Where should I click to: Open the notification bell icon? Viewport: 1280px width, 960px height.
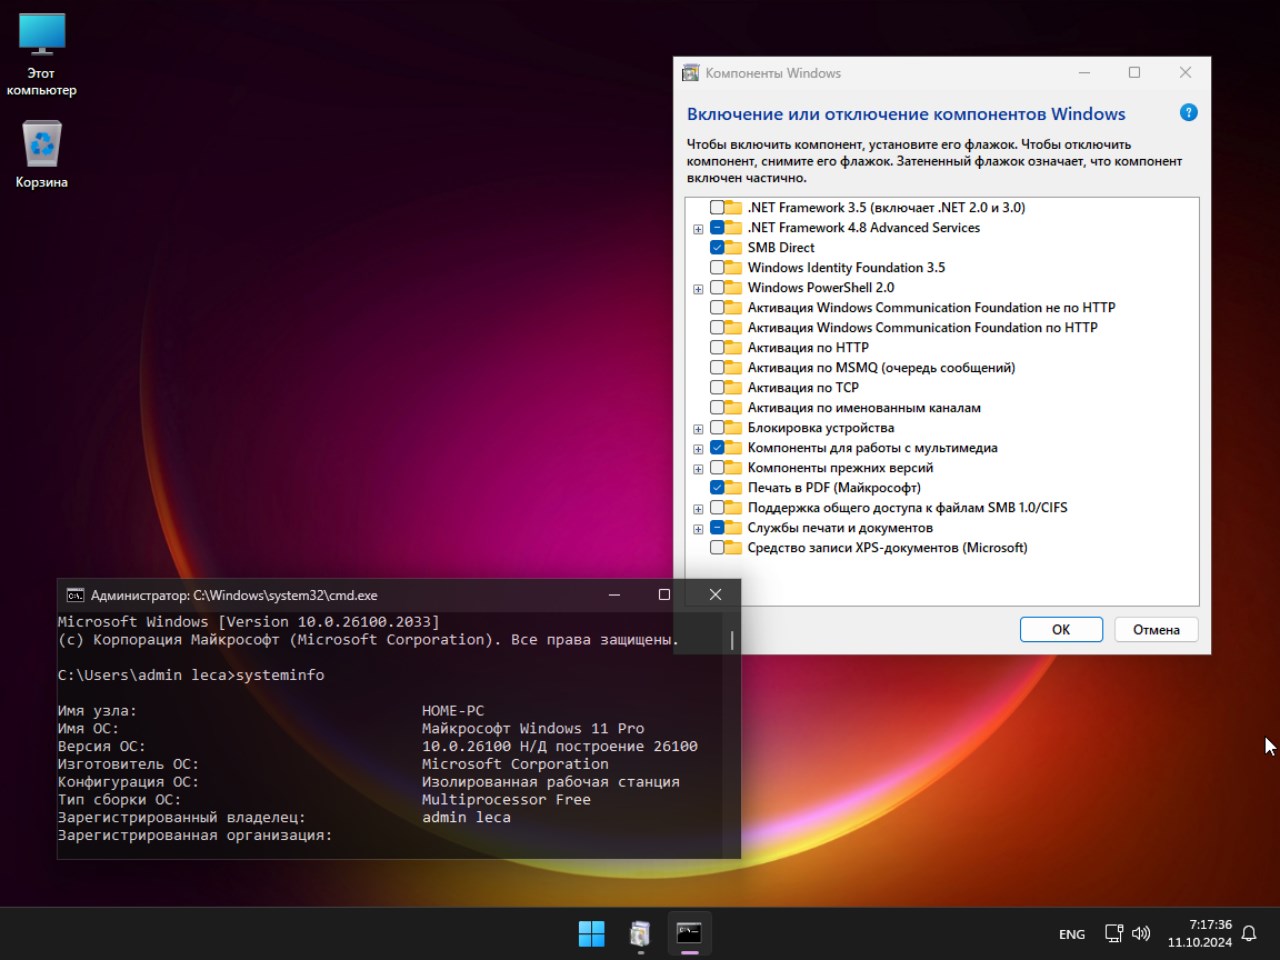coord(1249,933)
